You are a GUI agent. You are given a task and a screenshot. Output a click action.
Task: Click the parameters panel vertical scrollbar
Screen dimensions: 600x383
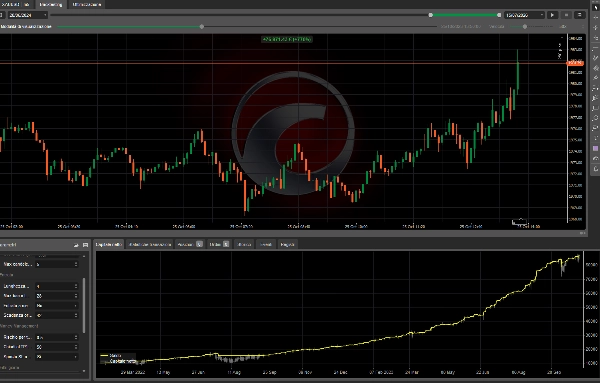click(x=84, y=305)
